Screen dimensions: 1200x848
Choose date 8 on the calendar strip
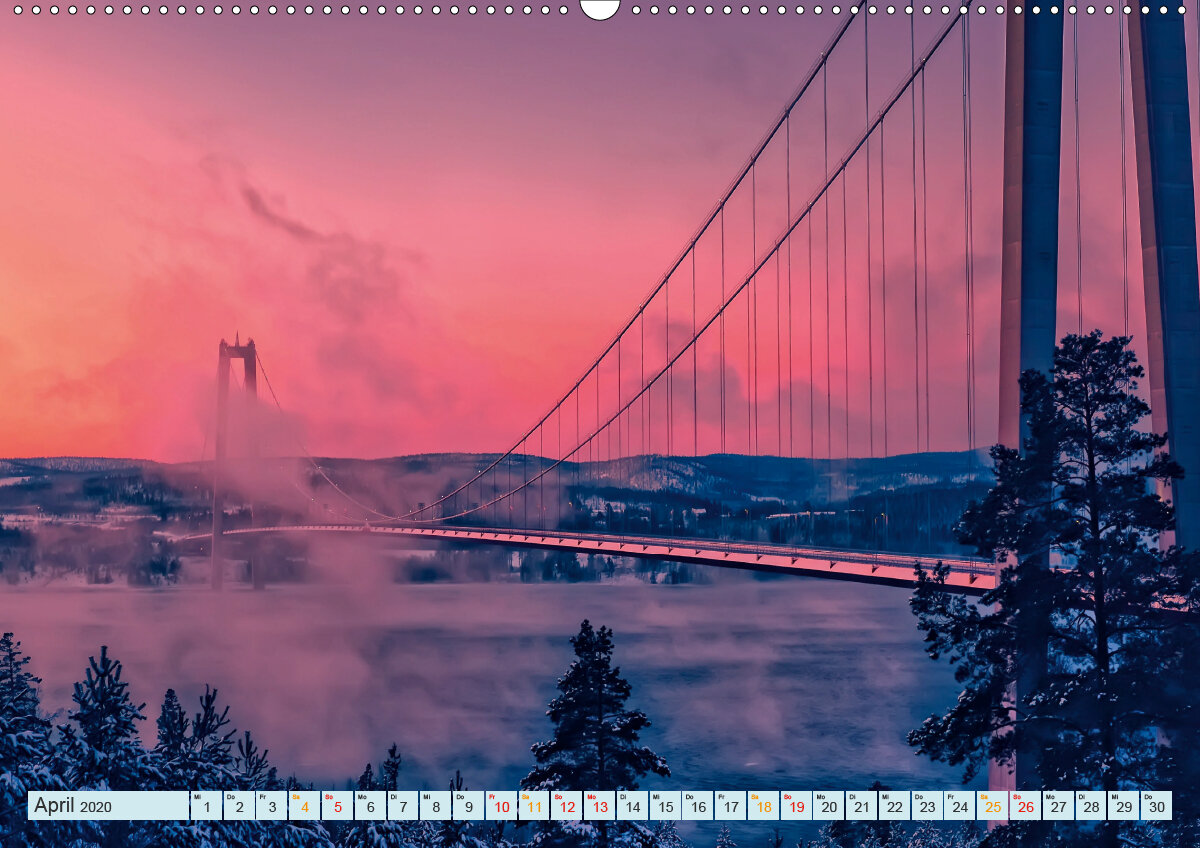point(435,806)
